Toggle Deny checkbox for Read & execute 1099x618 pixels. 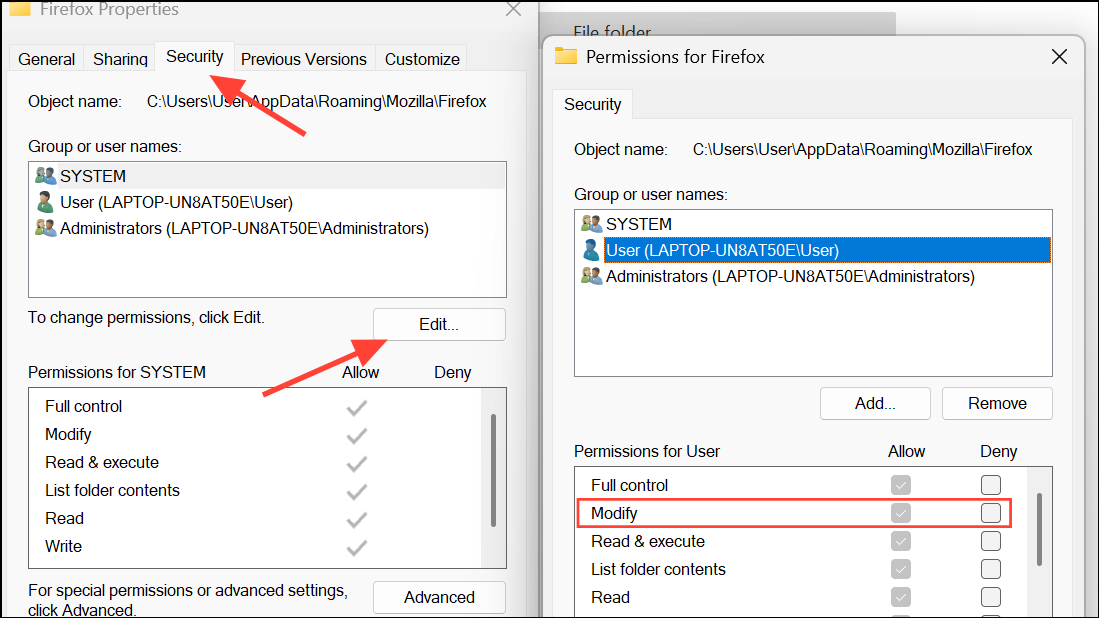[990, 541]
